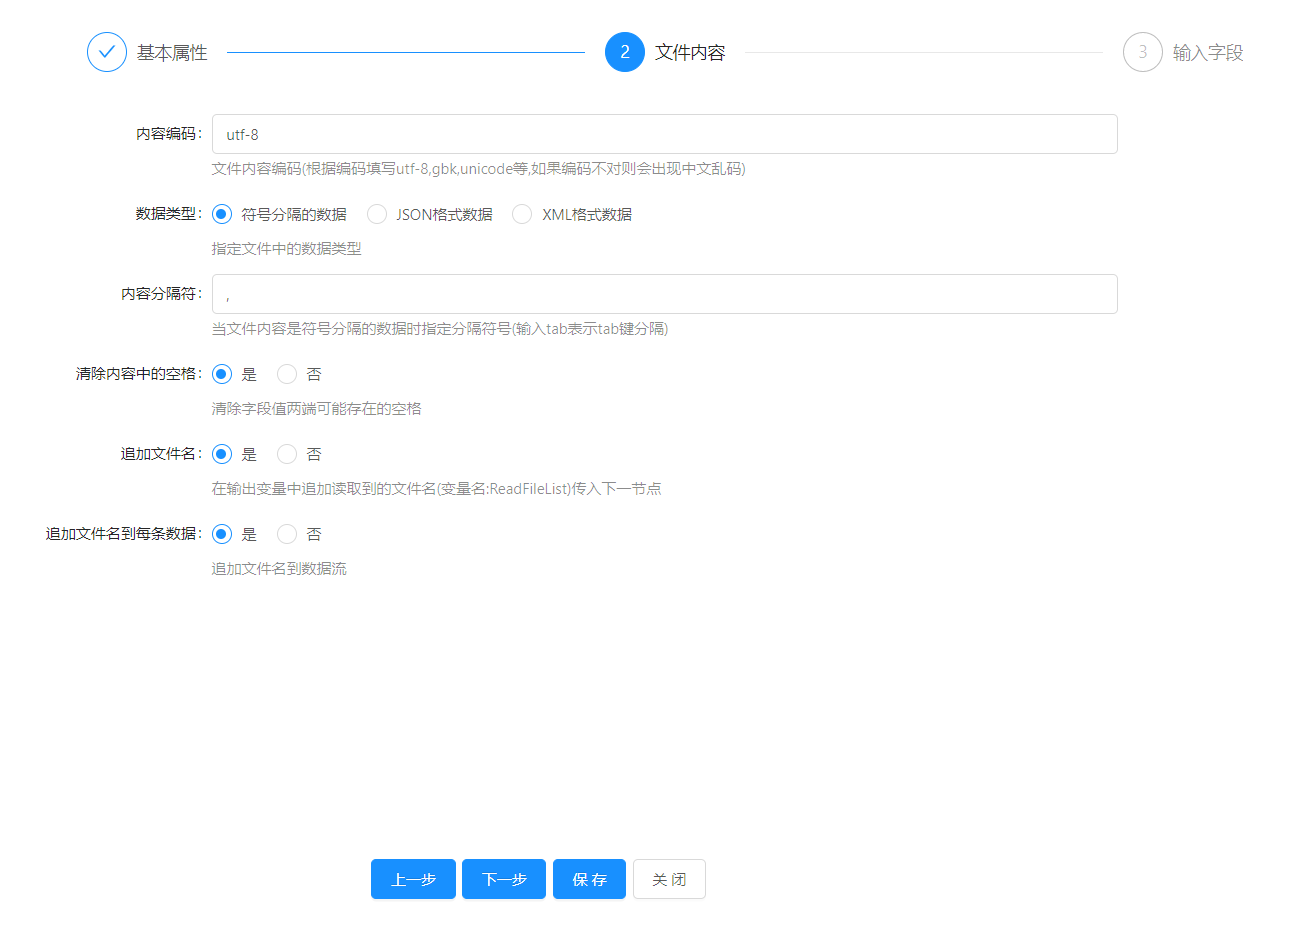Viewport: 1309px width, 927px height.
Task: Open the 输入字段 step label
Action: pos(1207,53)
